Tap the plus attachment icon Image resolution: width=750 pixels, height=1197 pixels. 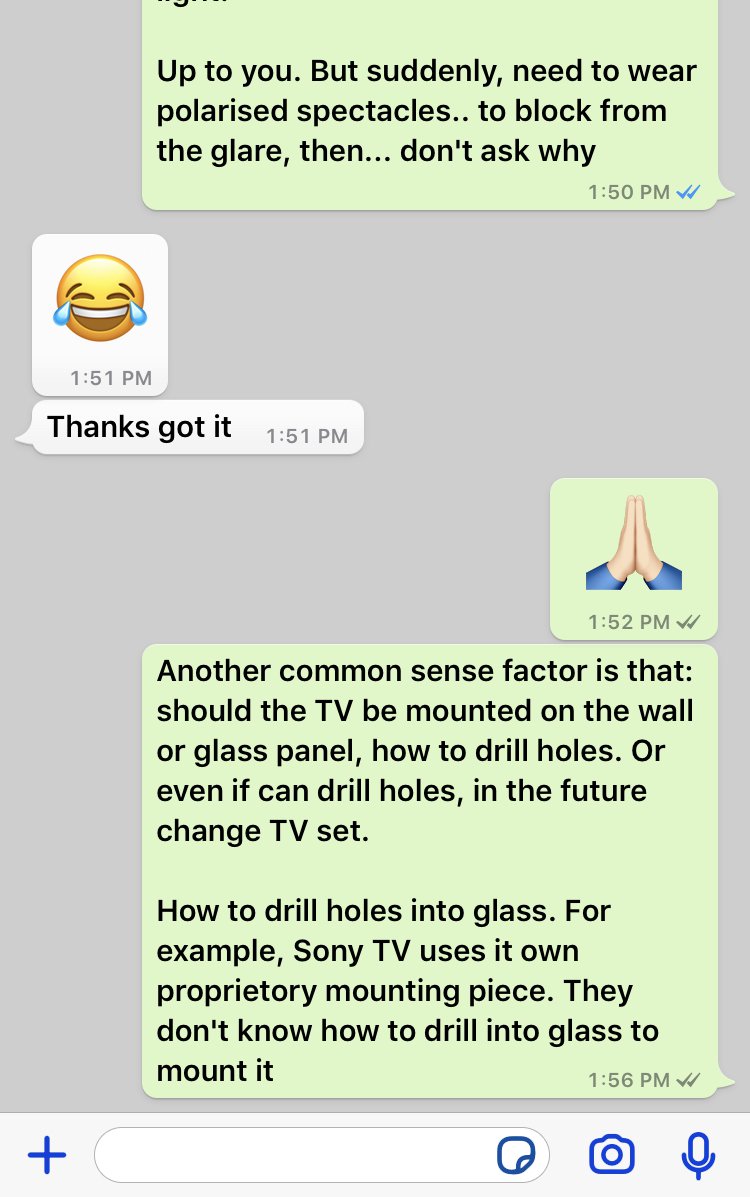click(47, 1155)
